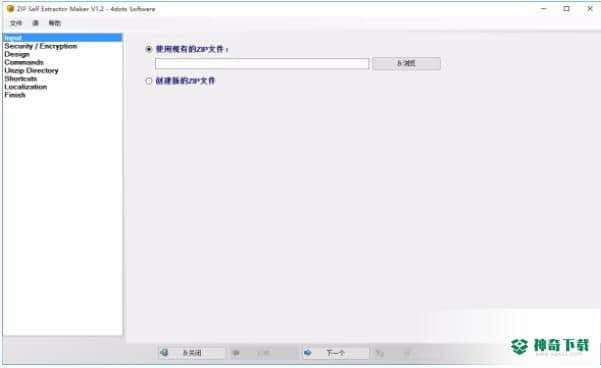Click the gold app icon in title bar
601x368 pixels.
[x=10, y=8]
